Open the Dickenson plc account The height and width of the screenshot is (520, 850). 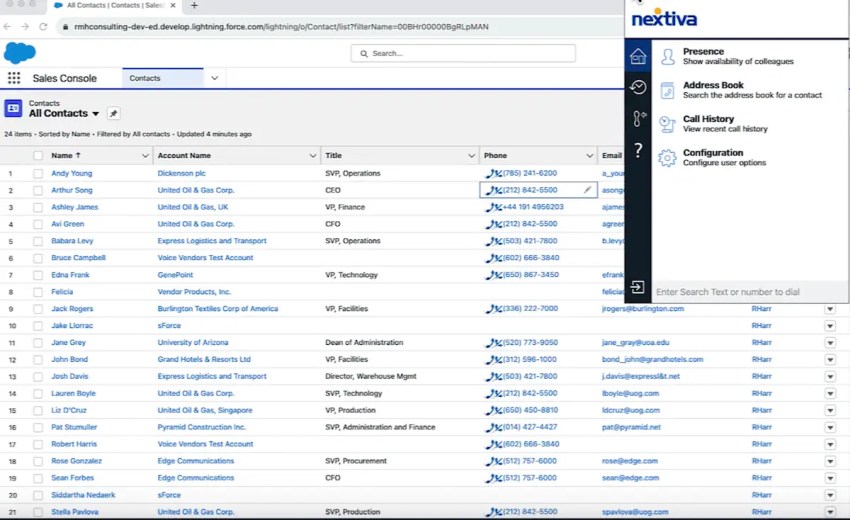coord(182,174)
